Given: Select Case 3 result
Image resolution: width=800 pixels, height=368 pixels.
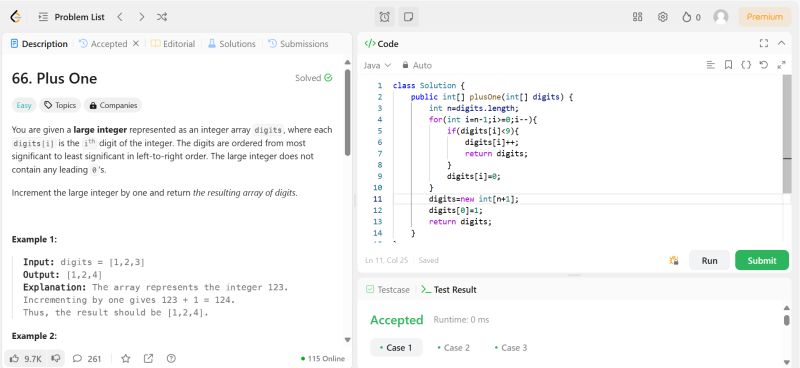Looking at the screenshot, I should click(511, 348).
